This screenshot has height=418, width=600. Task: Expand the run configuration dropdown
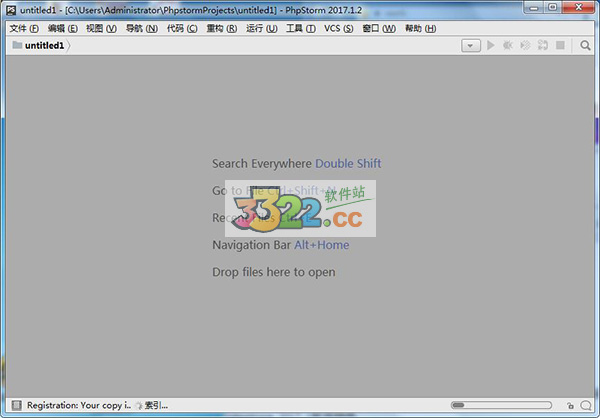pyautogui.click(x=472, y=46)
